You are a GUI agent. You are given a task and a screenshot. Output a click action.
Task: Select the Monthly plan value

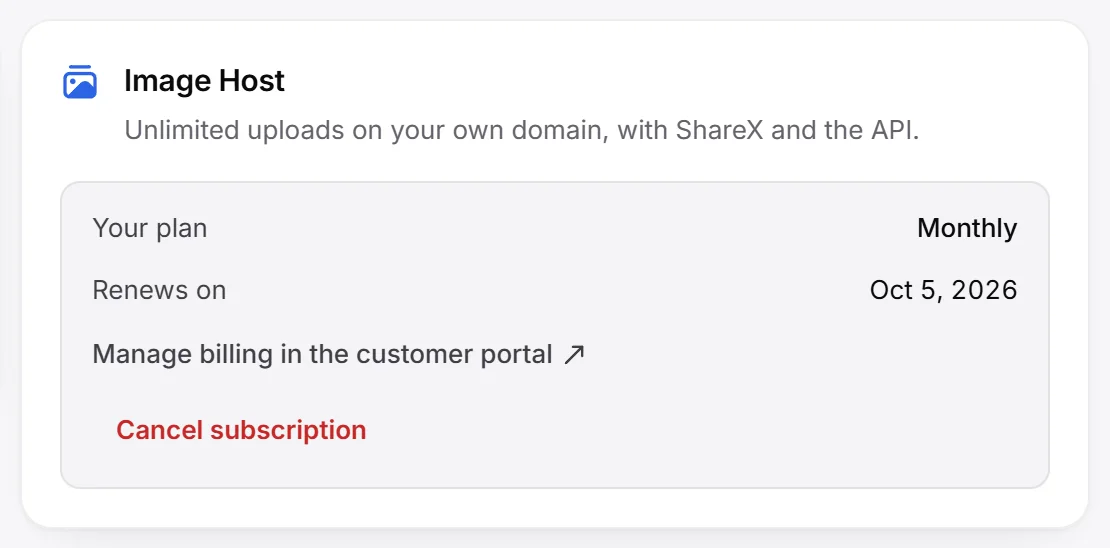click(x=967, y=229)
